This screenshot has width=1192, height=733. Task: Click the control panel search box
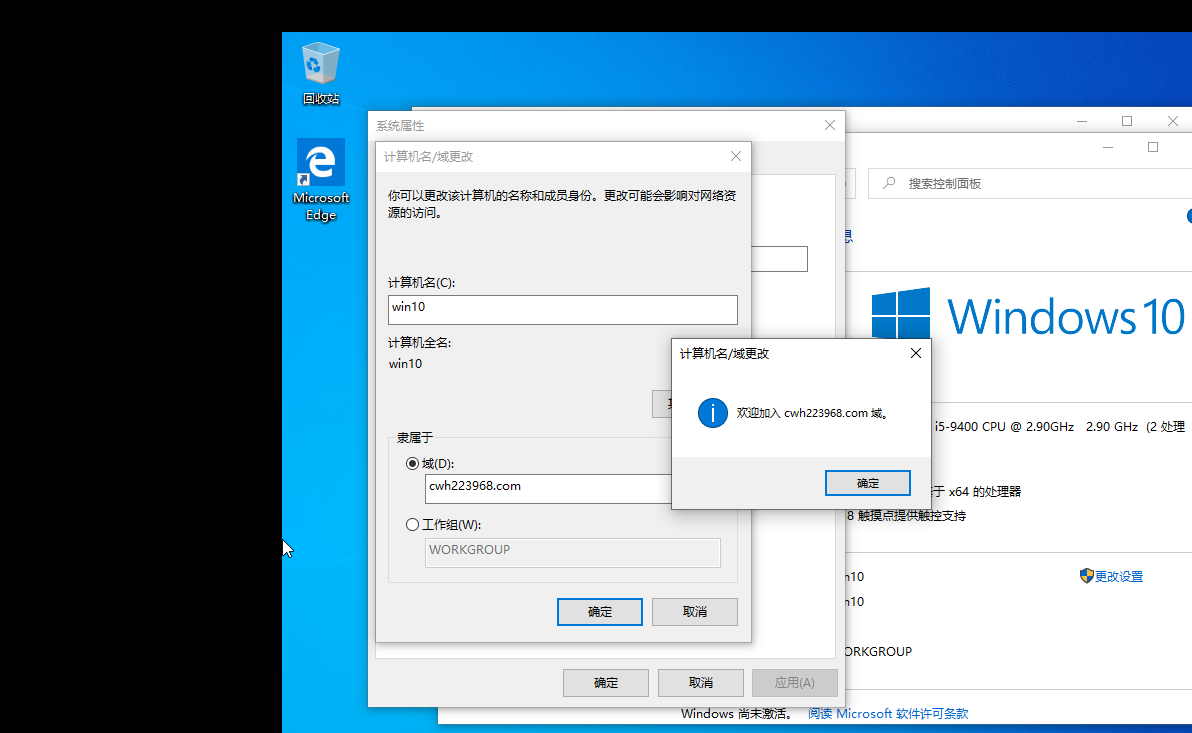pyautogui.click(x=1030, y=183)
